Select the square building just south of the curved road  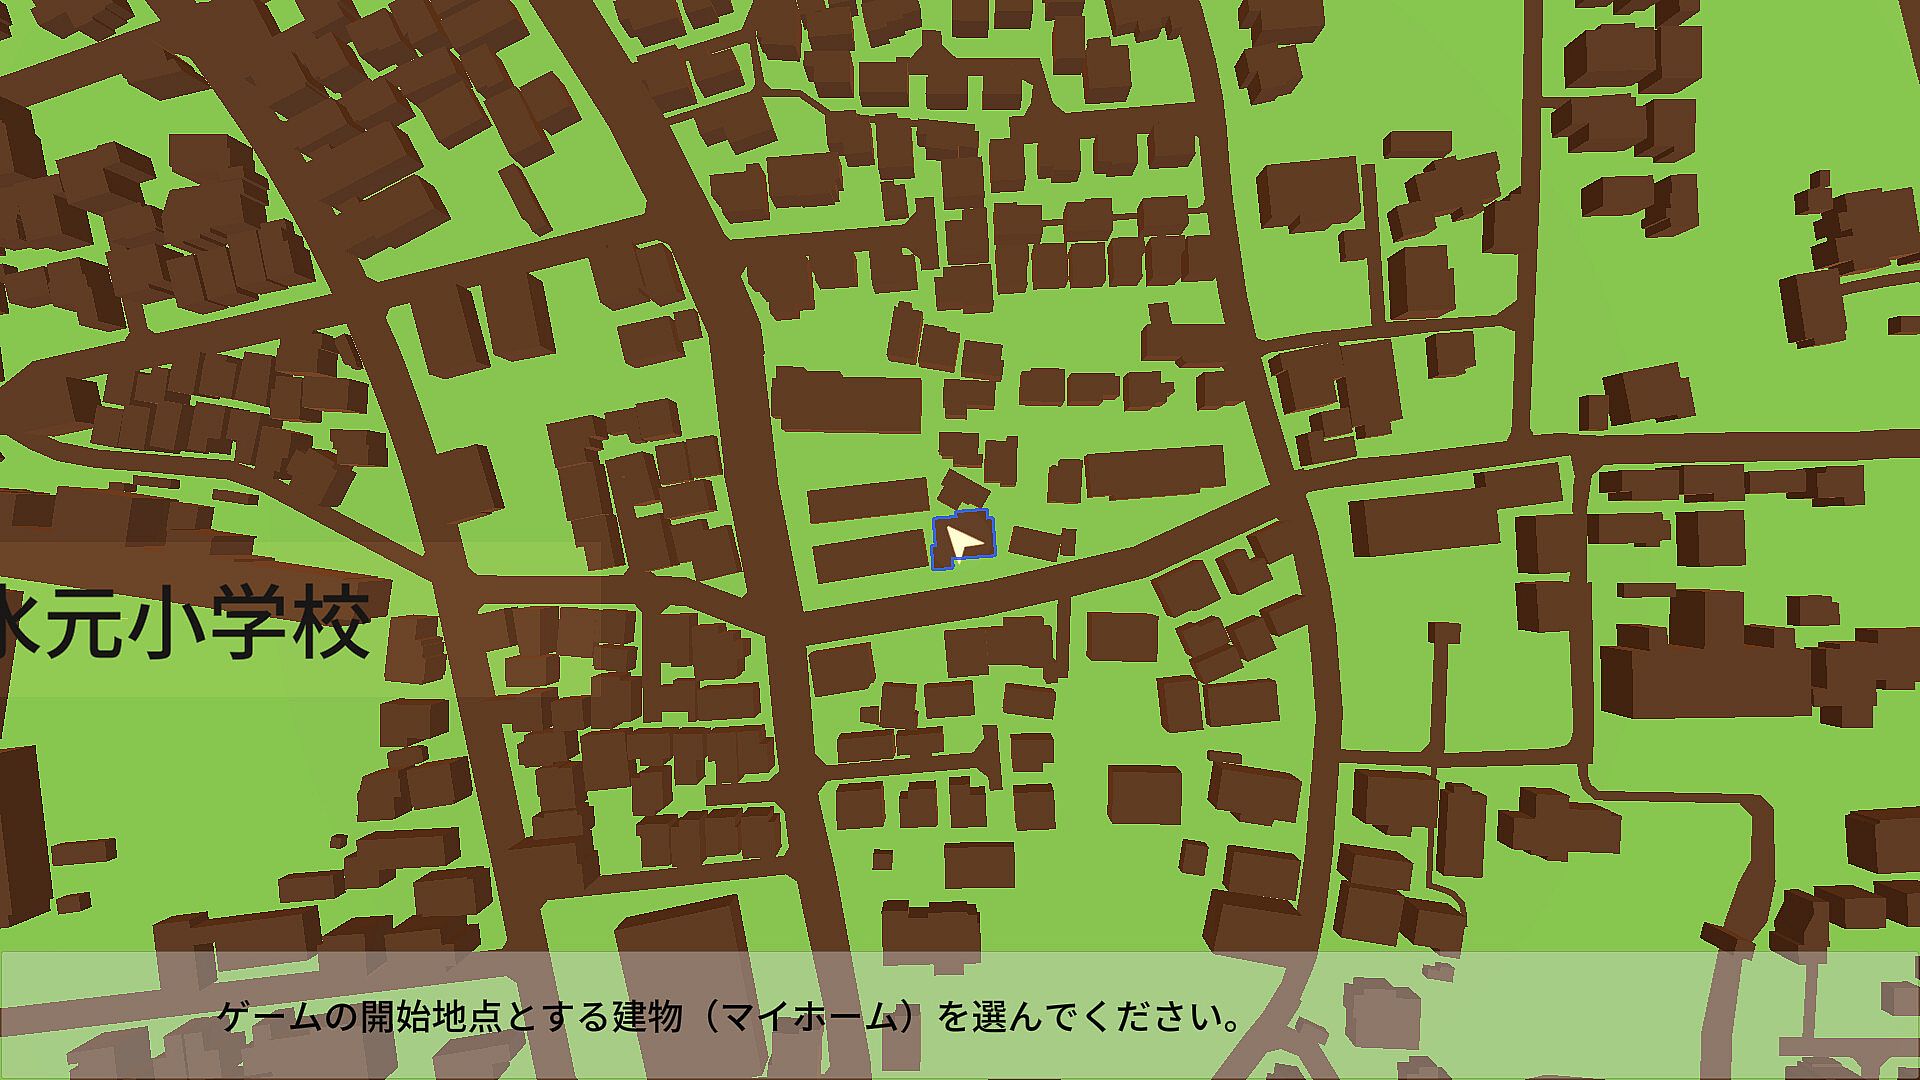point(1122,636)
